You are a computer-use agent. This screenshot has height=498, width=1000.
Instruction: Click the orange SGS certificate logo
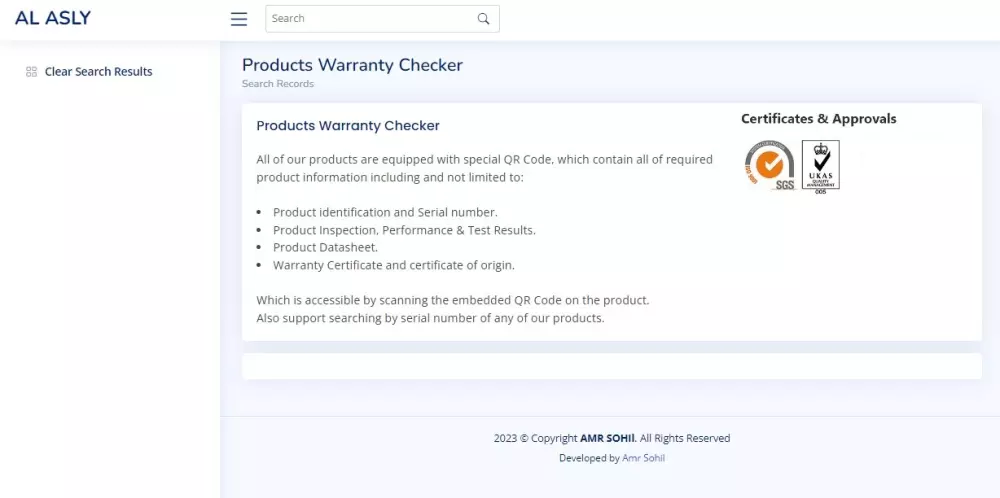tap(769, 165)
